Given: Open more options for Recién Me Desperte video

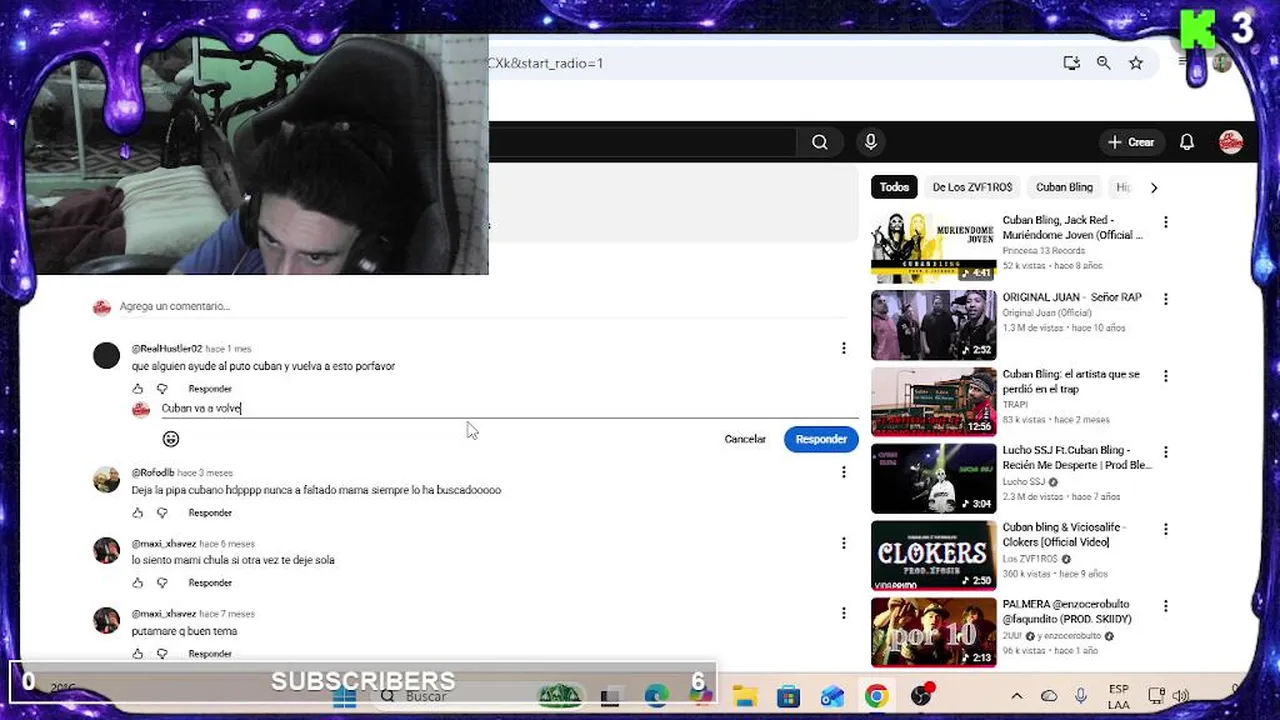Looking at the screenshot, I should pos(1165,452).
